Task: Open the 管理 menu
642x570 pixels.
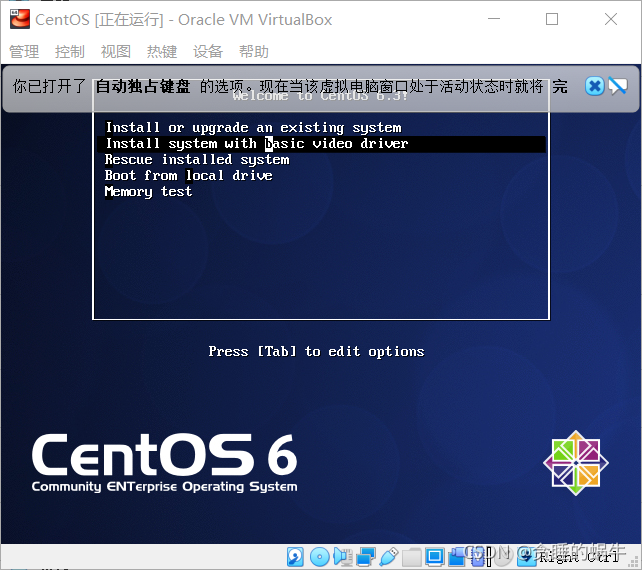Action: tap(24, 52)
